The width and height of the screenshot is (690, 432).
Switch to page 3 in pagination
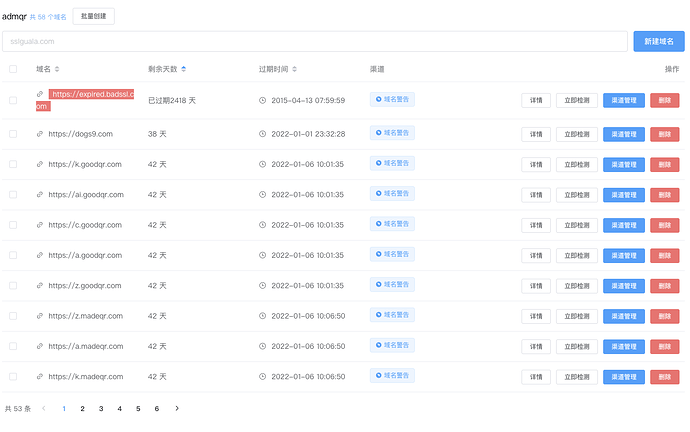click(x=100, y=408)
